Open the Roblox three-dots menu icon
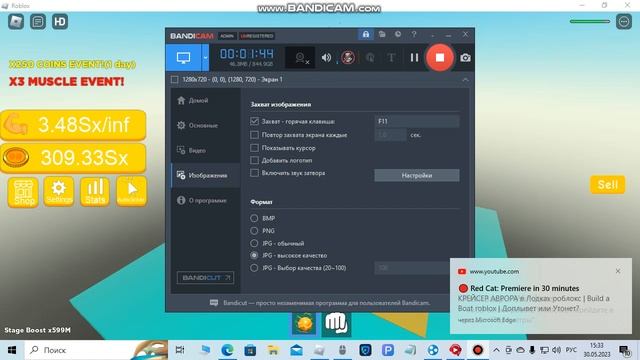The height and width of the screenshot is (360, 640). pyautogui.click(x=624, y=22)
